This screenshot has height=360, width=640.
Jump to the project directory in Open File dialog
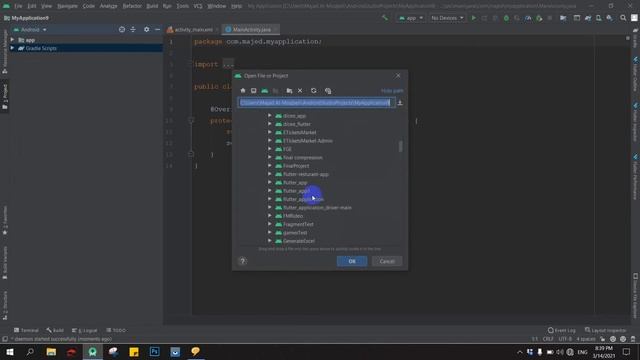point(264,91)
